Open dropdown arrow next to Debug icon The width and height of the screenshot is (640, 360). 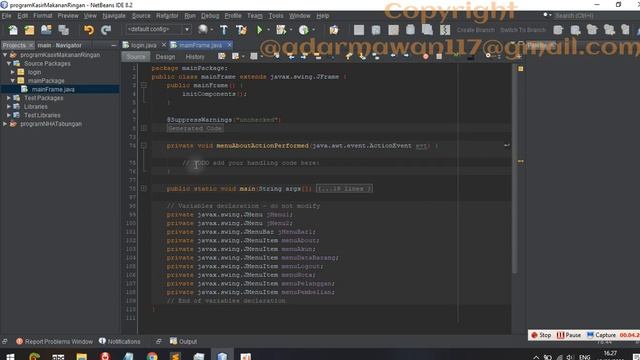pos(291,30)
